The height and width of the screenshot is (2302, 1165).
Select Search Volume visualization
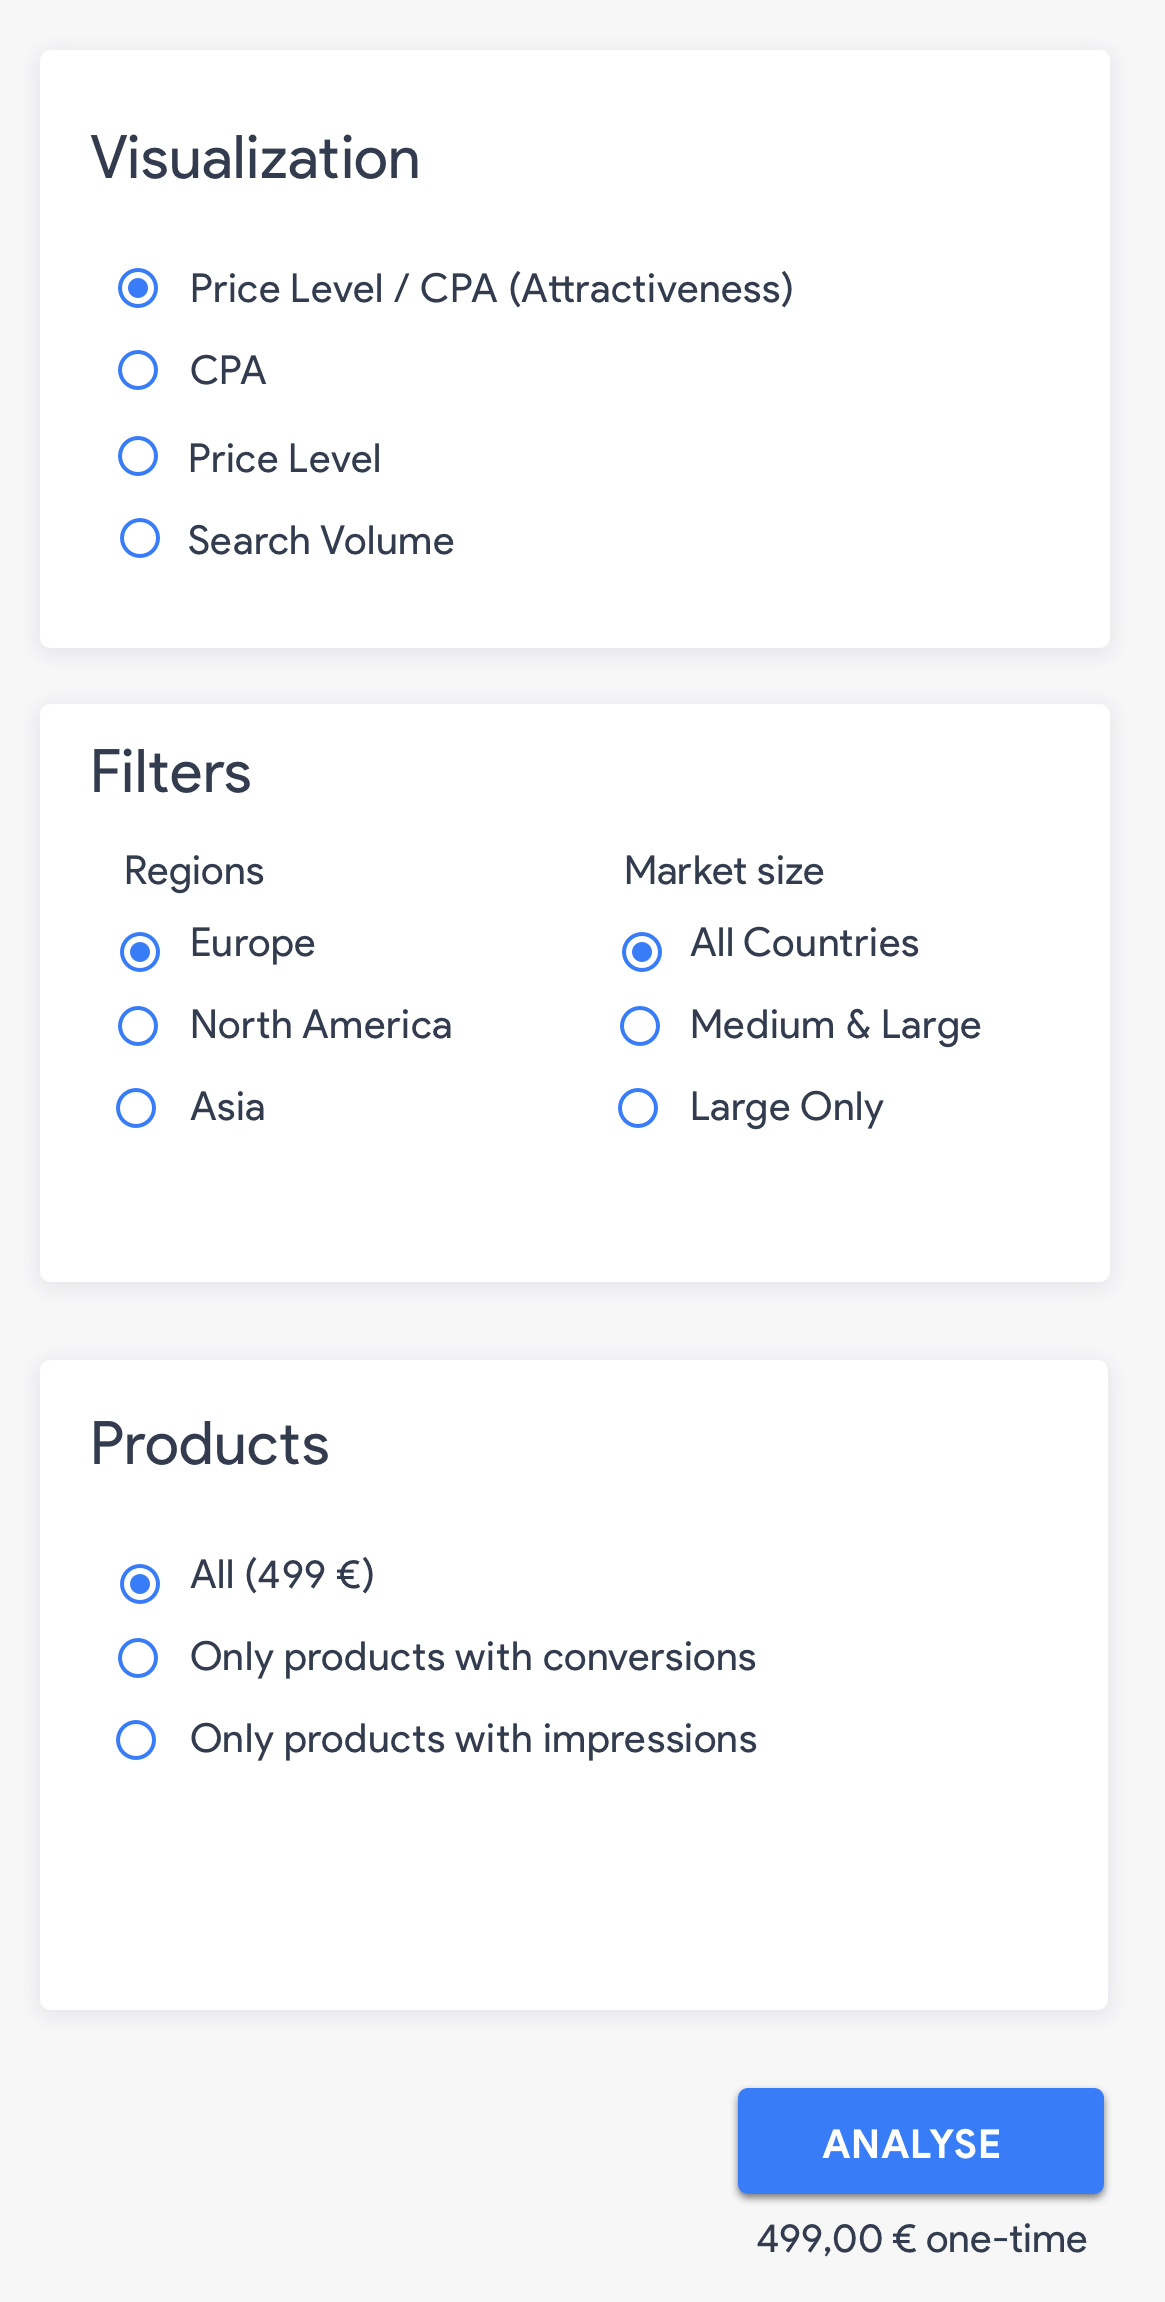pyautogui.click(x=138, y=538)
